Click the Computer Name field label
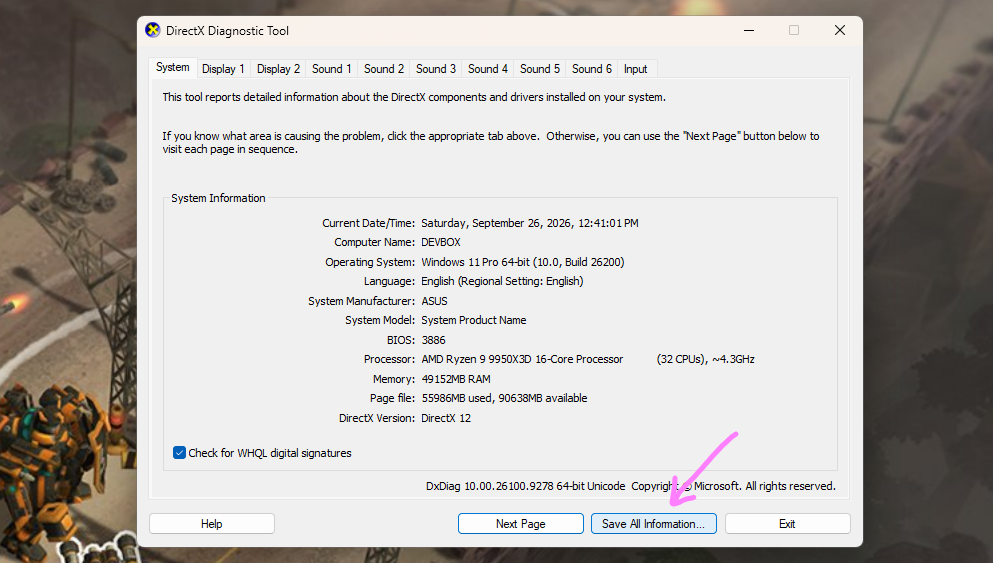 (374, 243)
